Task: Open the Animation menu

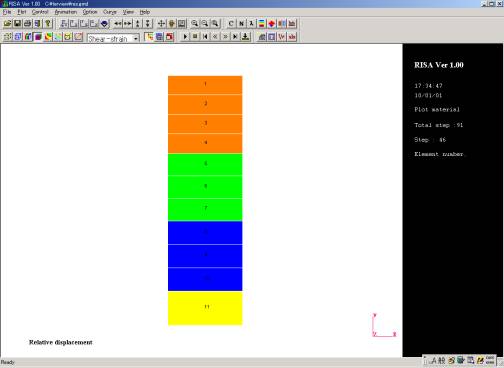Action: tap(66, 12)
